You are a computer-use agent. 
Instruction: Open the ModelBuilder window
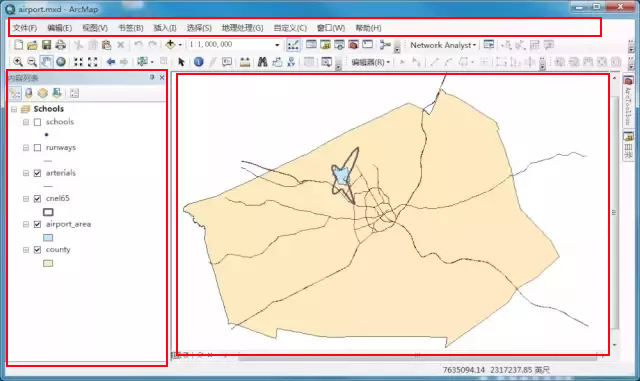384,45
